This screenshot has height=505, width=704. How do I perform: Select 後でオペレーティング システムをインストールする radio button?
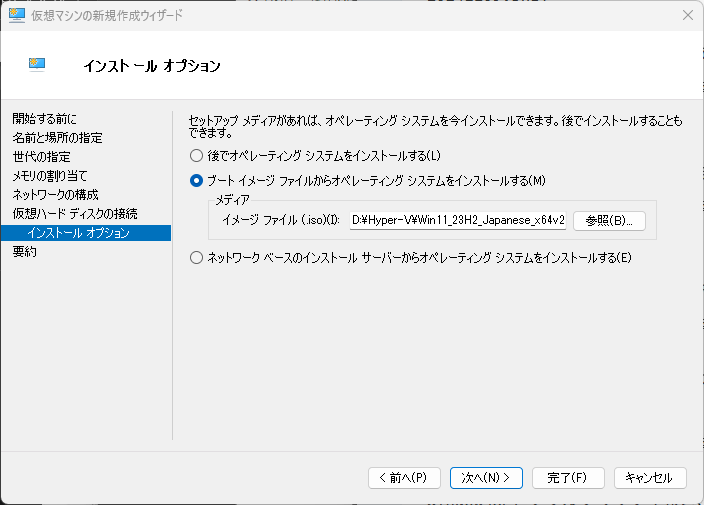(196, 156)
